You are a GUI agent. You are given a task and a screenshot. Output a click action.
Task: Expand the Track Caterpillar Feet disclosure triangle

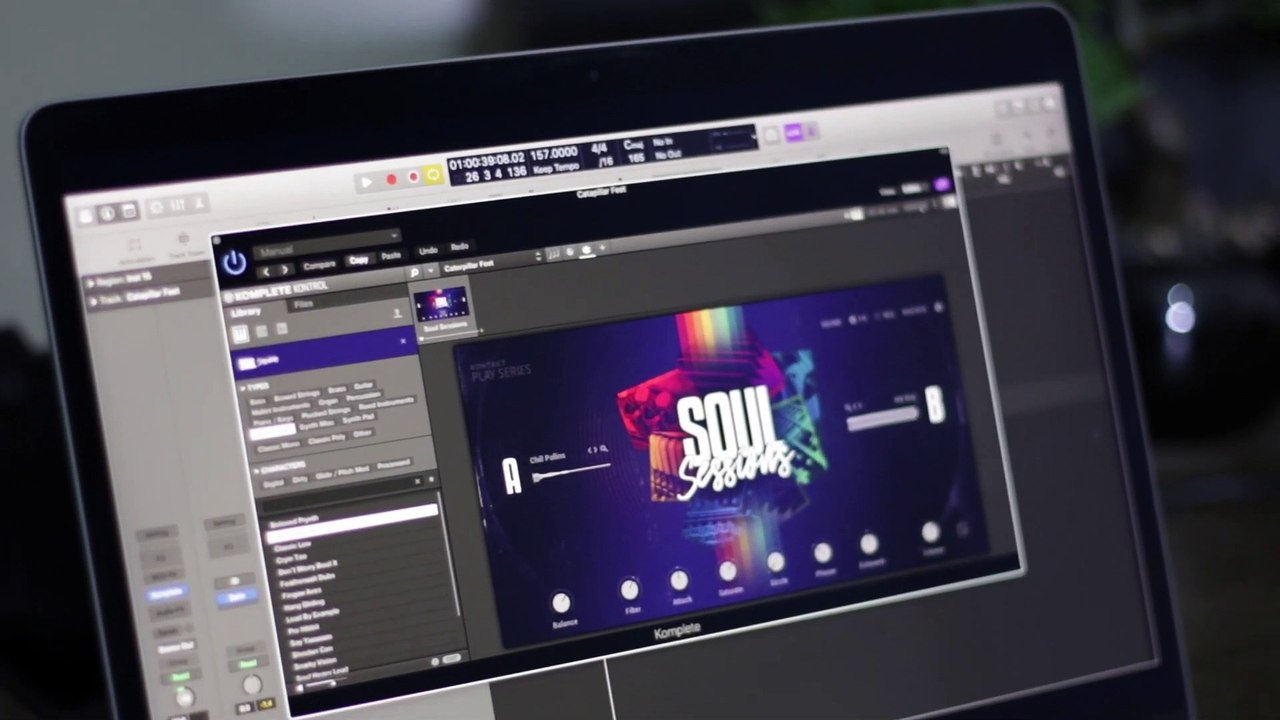click(x=92, y=299)
